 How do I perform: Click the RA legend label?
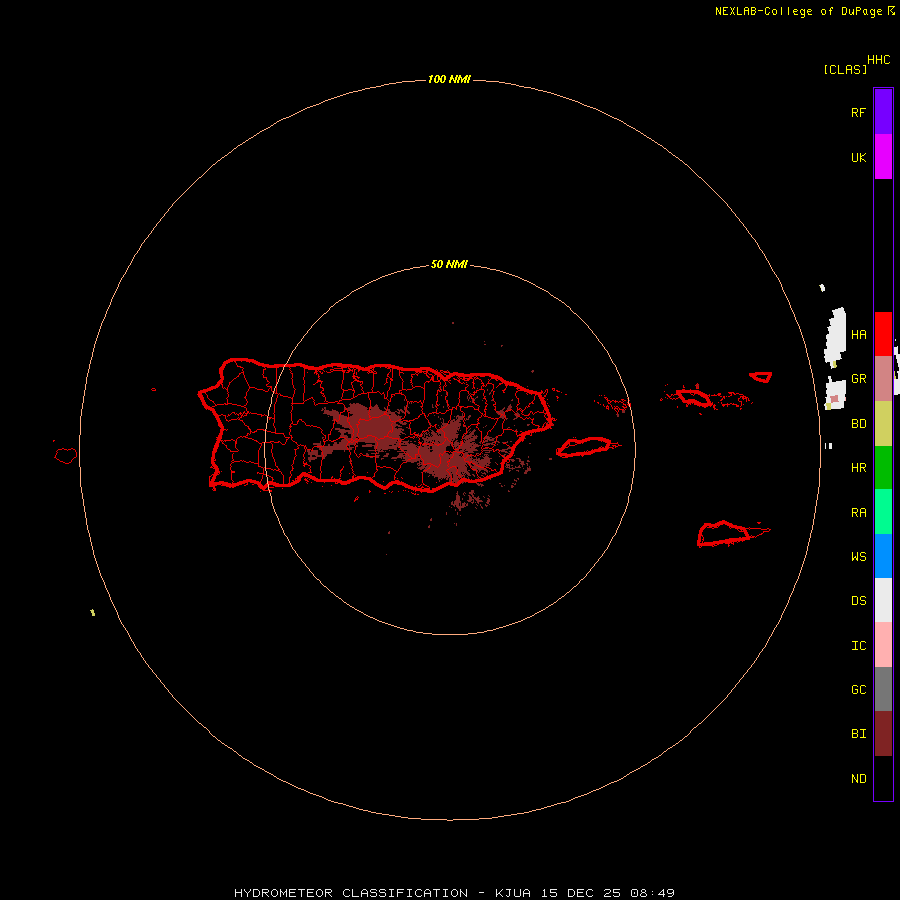[858, 512]
